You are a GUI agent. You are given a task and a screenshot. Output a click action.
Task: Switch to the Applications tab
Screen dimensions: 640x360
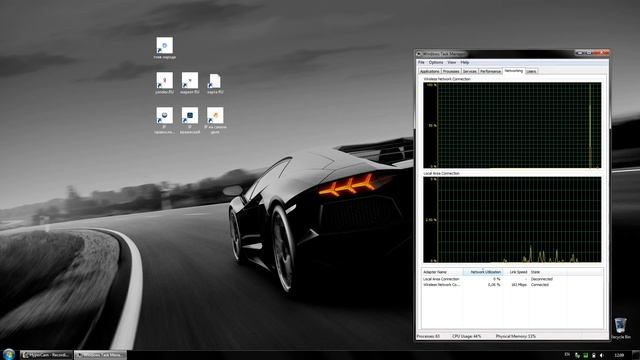coord(429,71)
